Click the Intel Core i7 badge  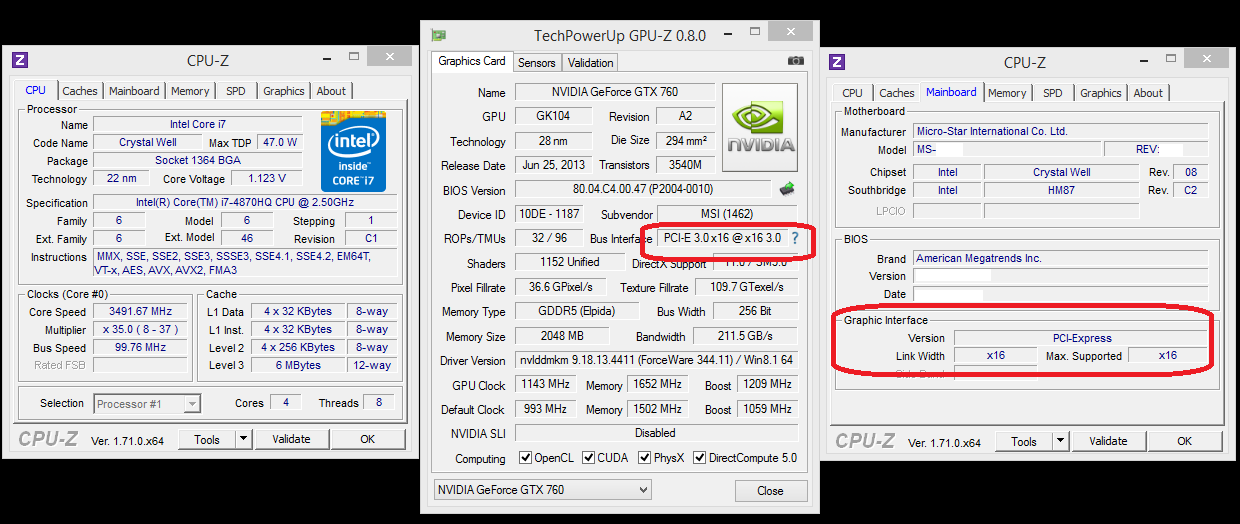pos(353,151)
